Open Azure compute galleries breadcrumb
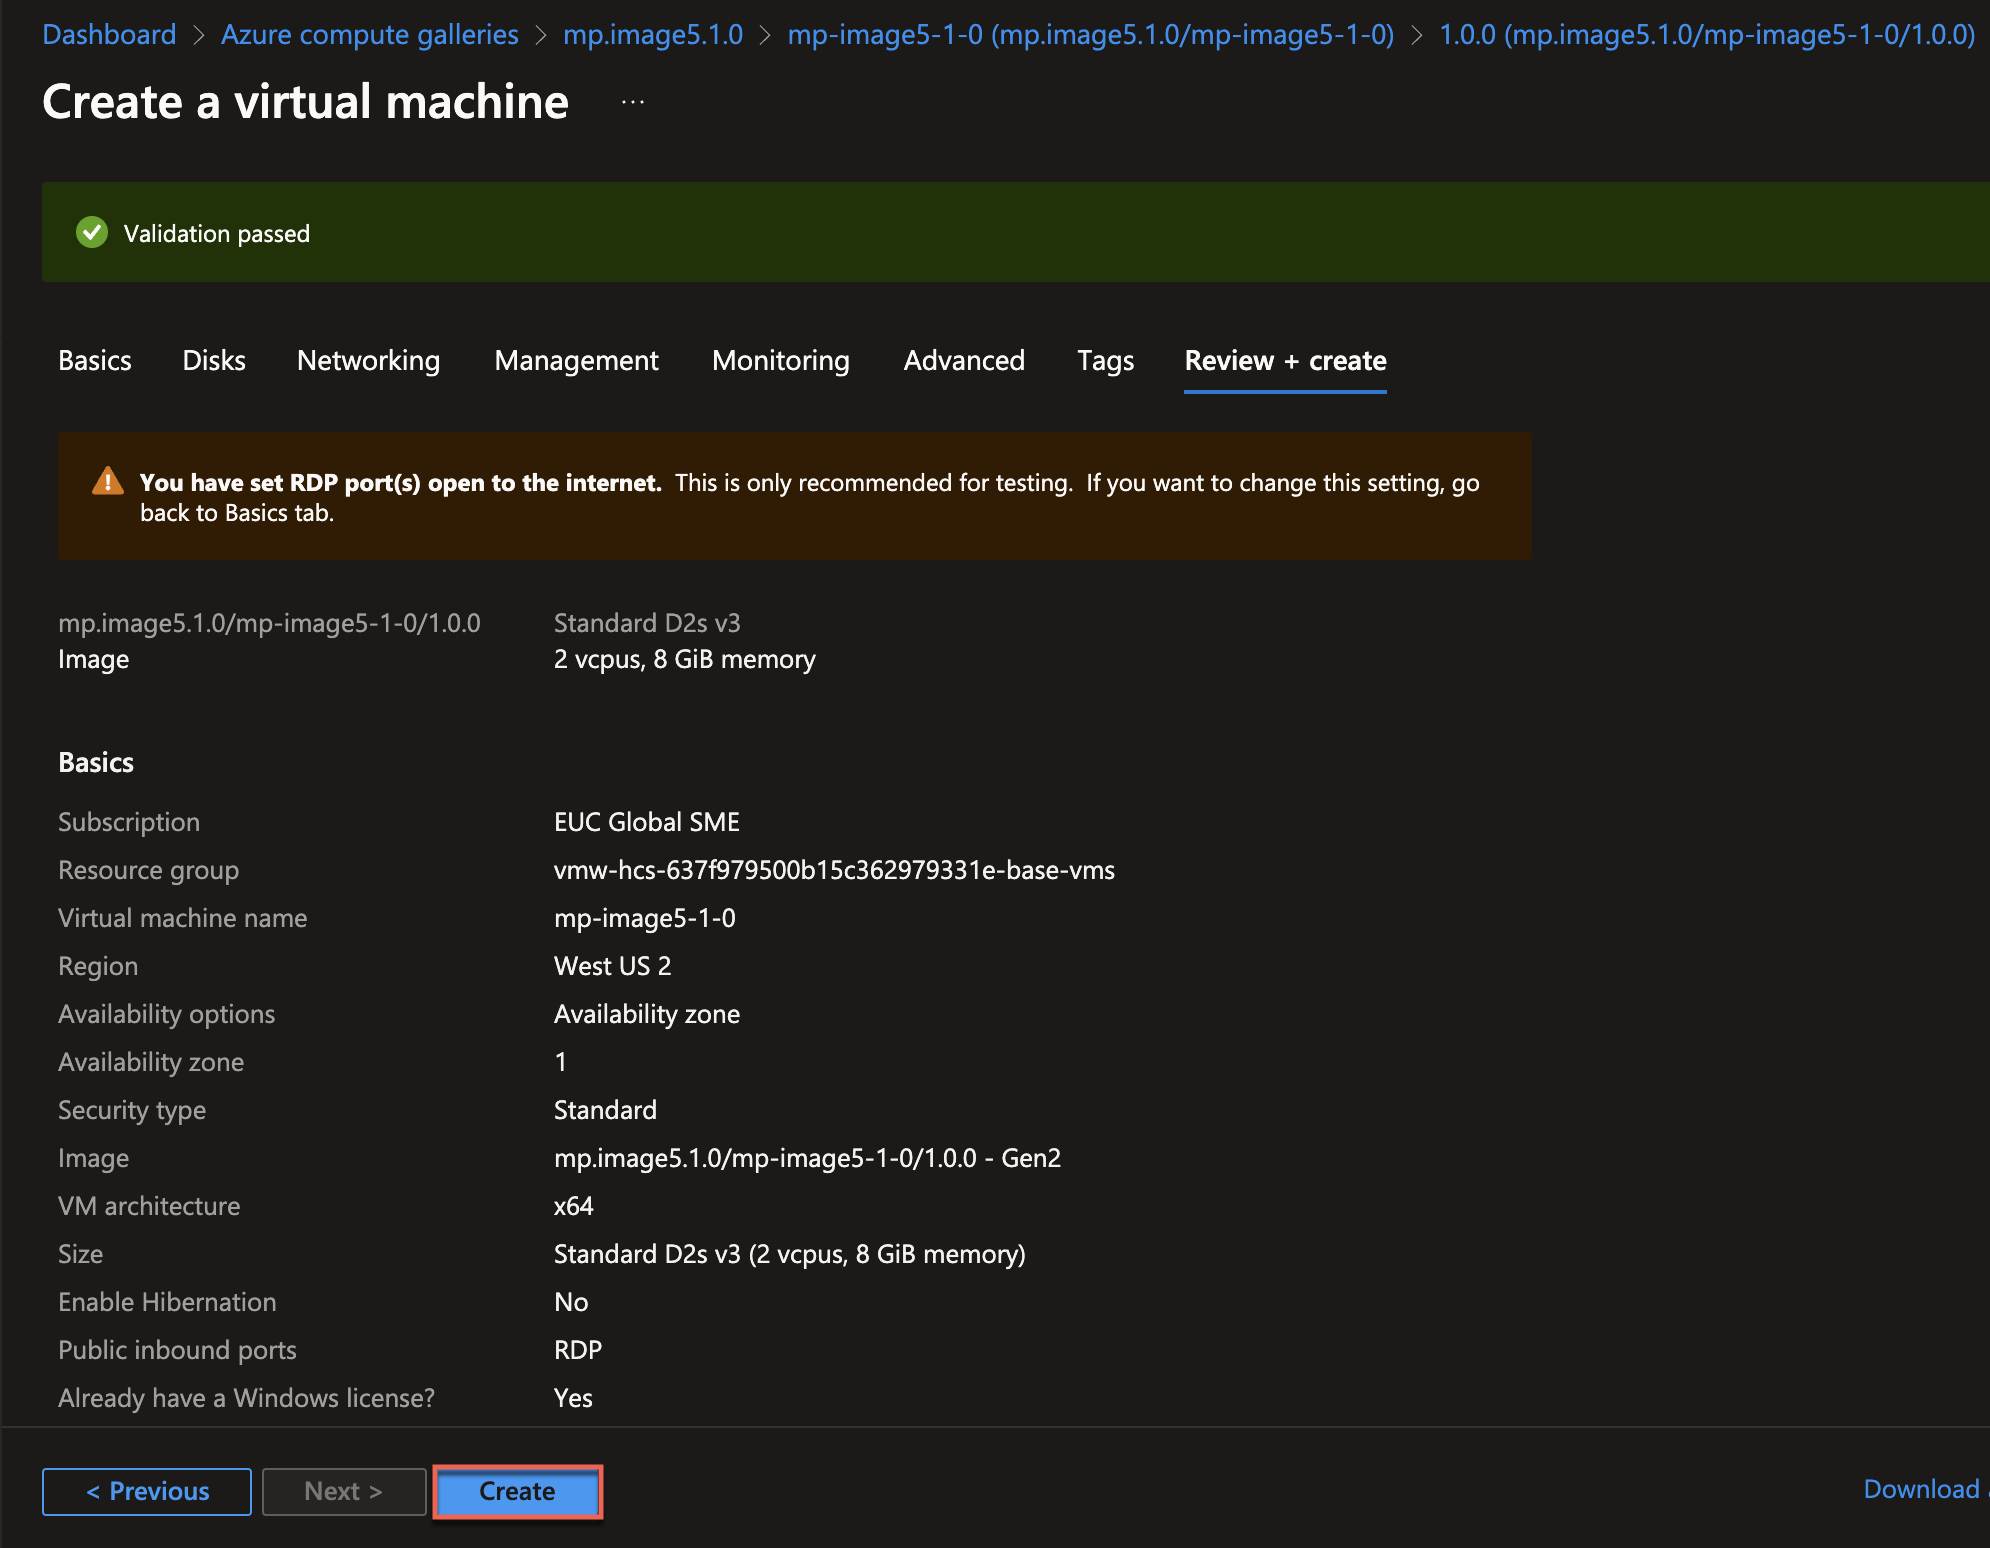The width and height of the screenshot is (1990, 1548). click(370, 35)
